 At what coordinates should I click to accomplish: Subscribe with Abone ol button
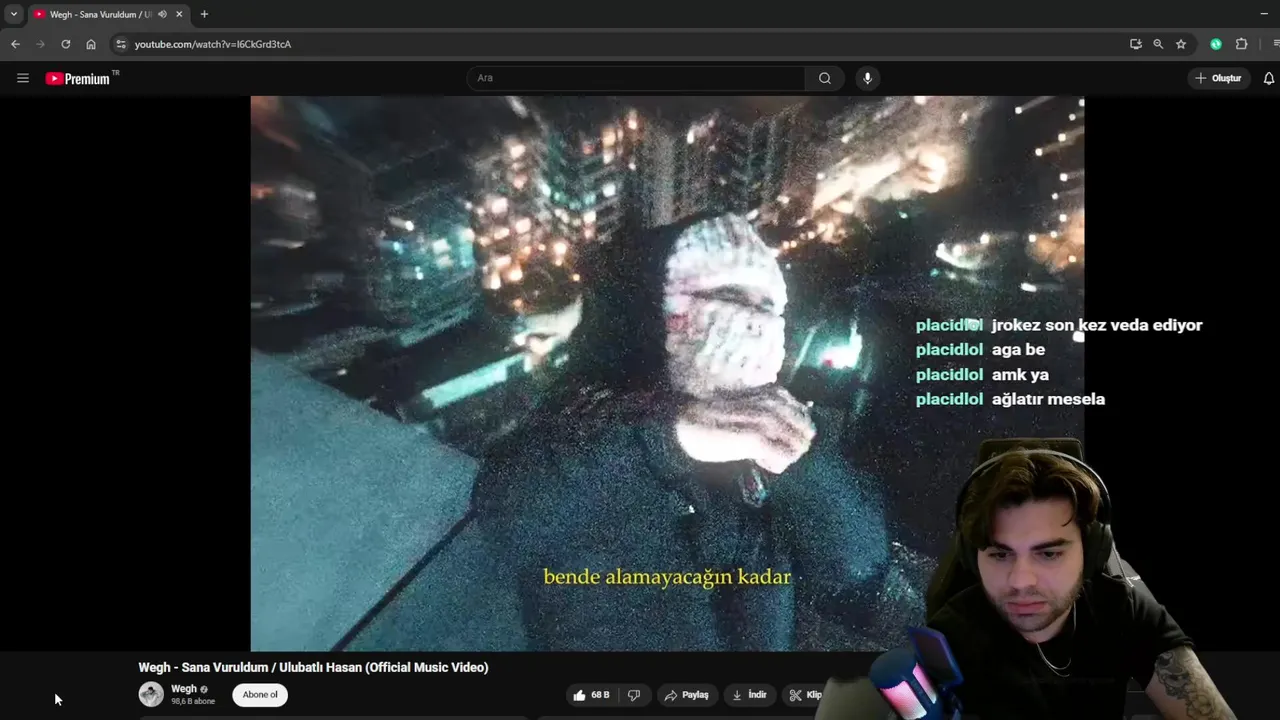click(260, 695)
